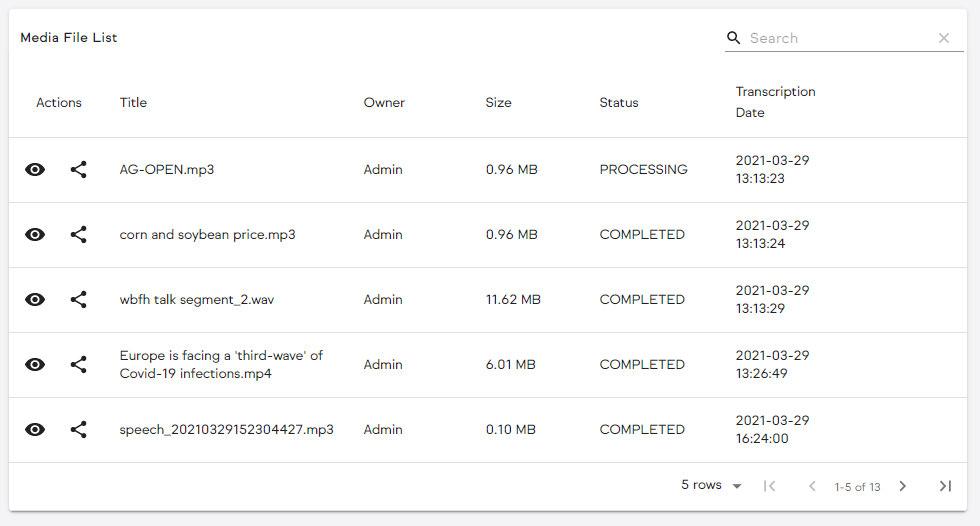Image resolution: width=980 pixels, height=526 pixels.
Task: Click the 2021-03-29 16:24:00 date cell
Action: 772,429
